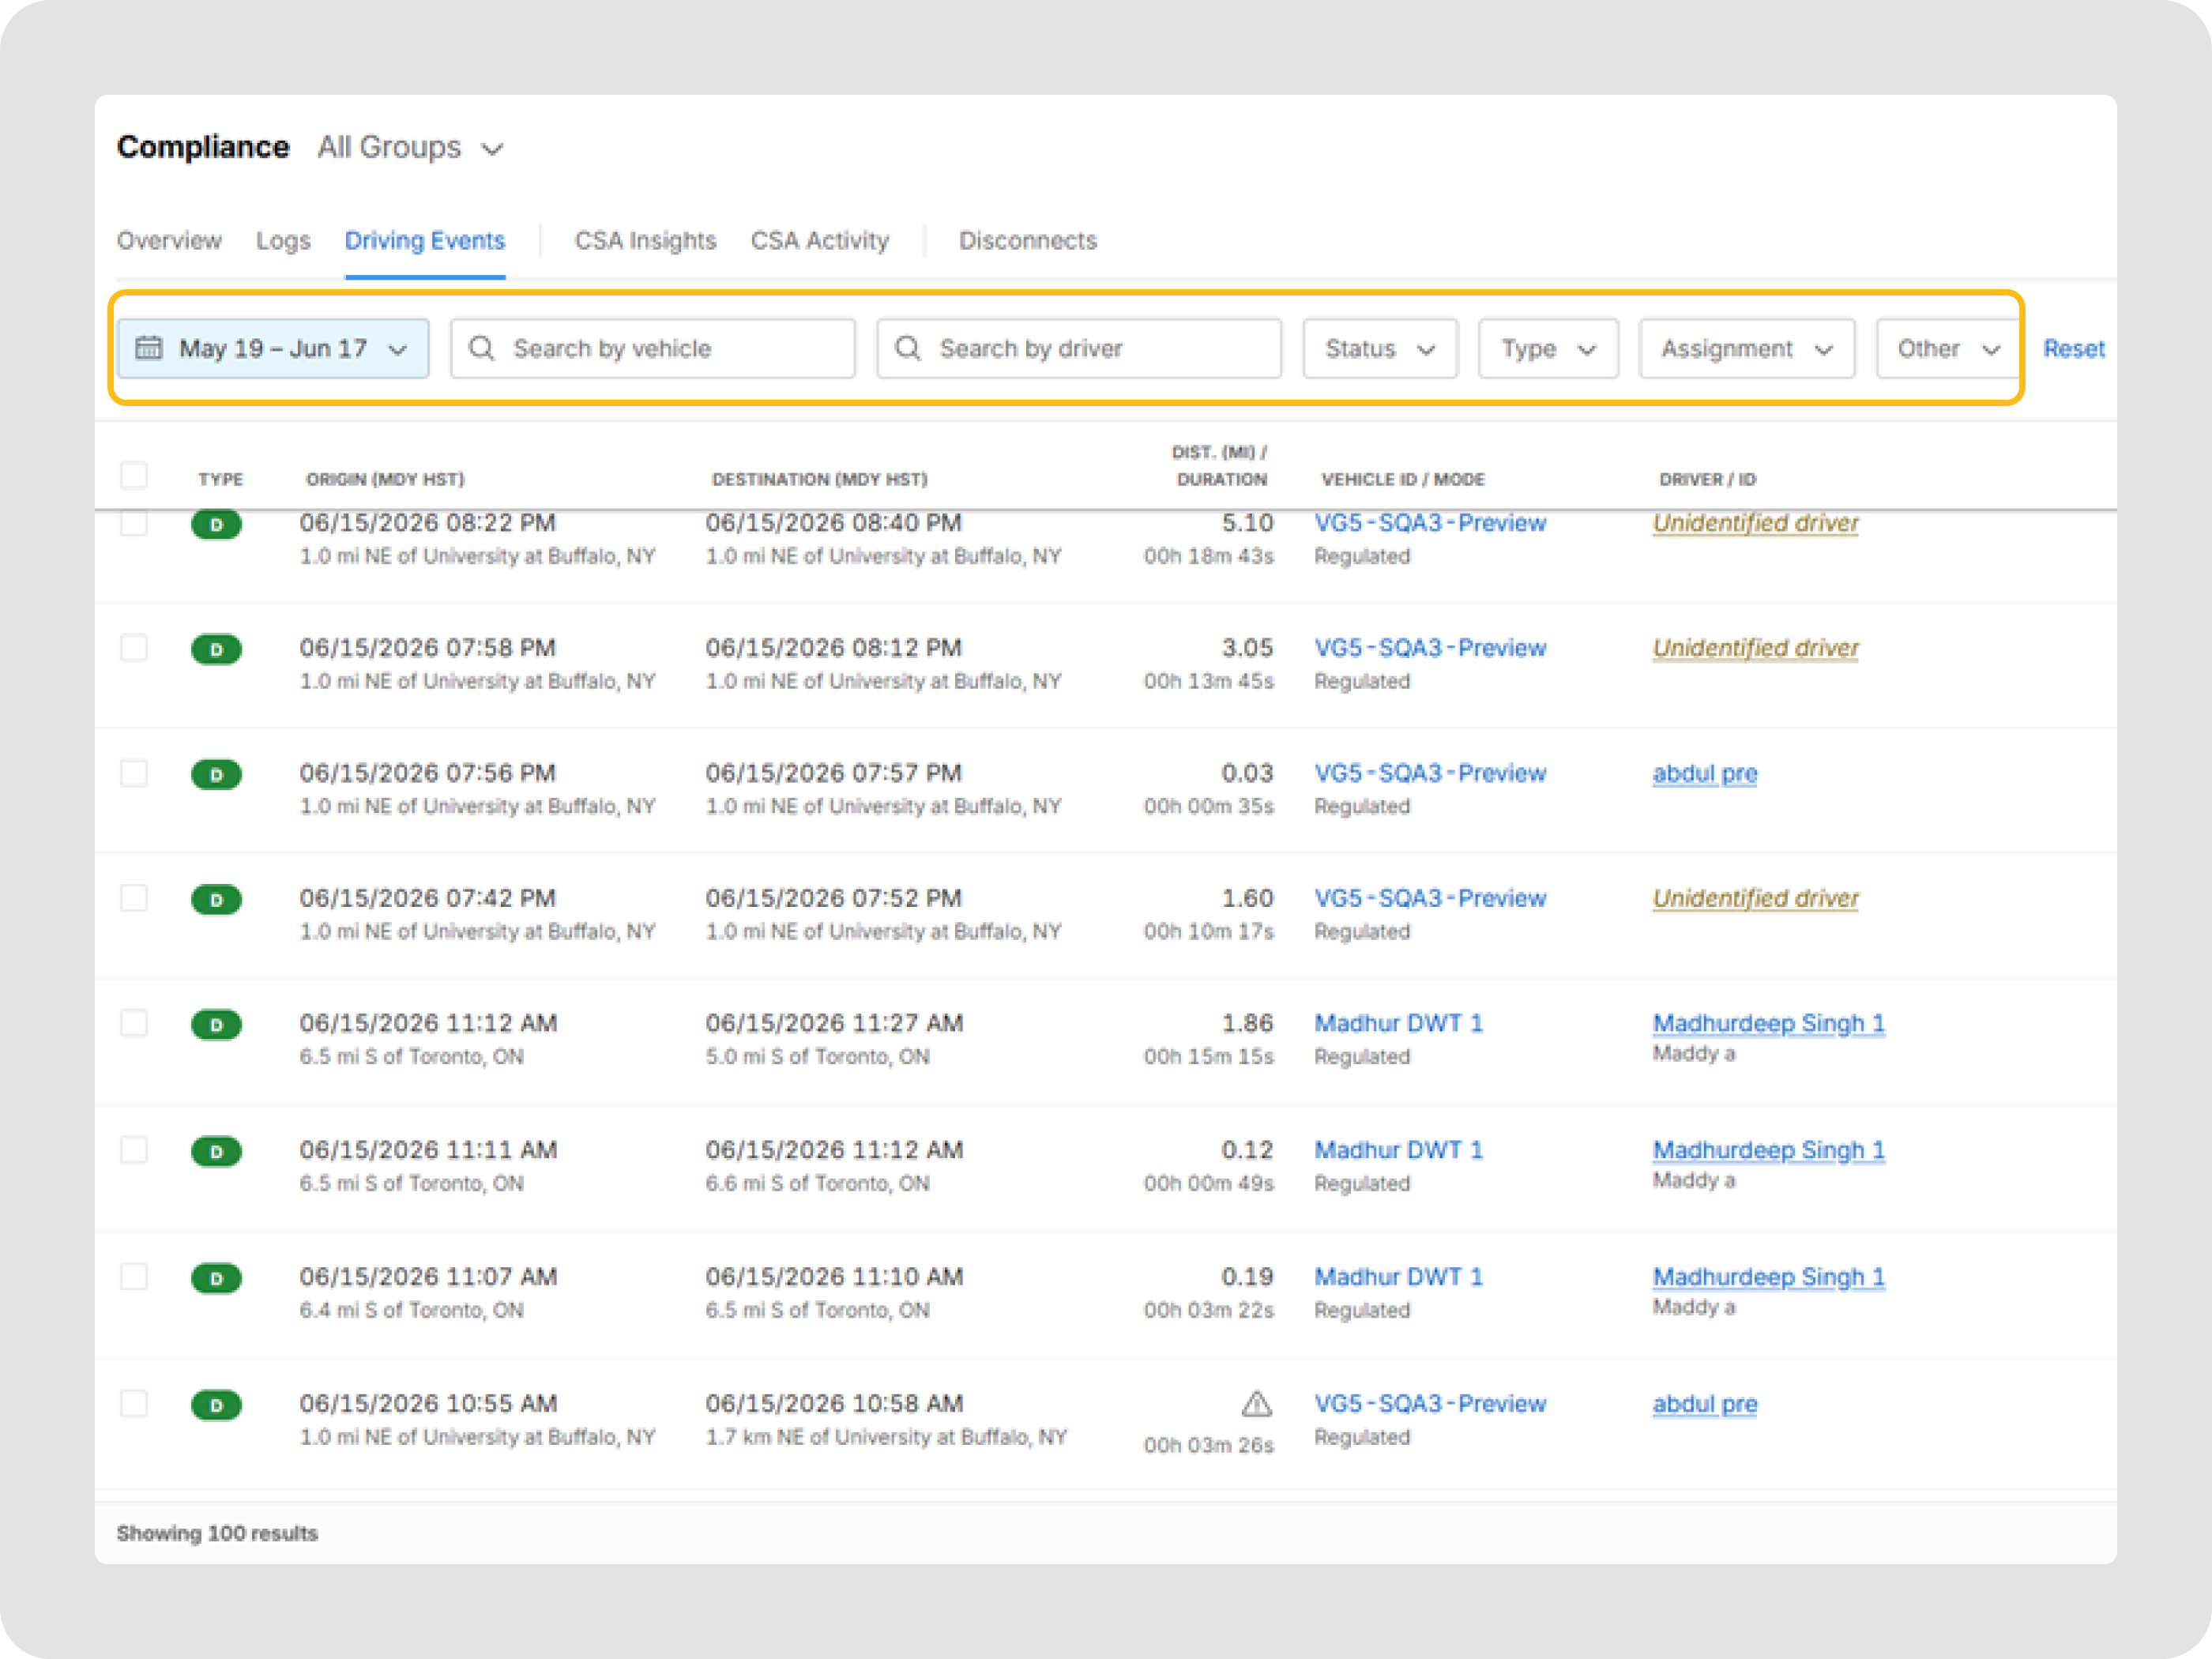Open Madhurdeep Singh 1 in 11:12 AM origin row
This screenshot has width=2212, height=1659.
pyautogui.click(x=1768, y=1023)
